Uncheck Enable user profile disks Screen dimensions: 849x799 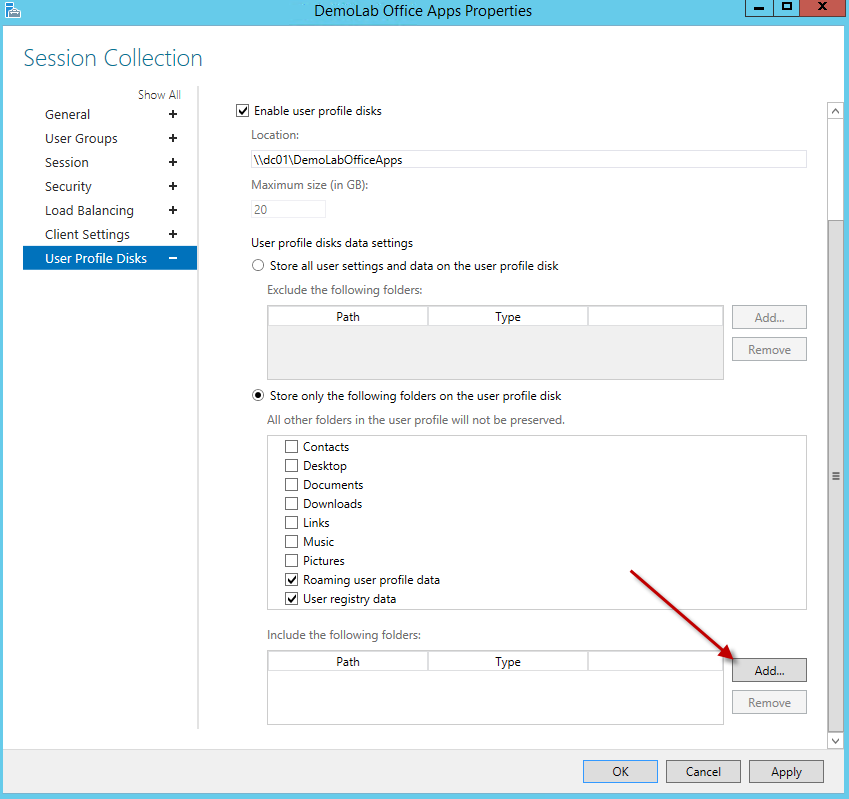tap(241, 111)
